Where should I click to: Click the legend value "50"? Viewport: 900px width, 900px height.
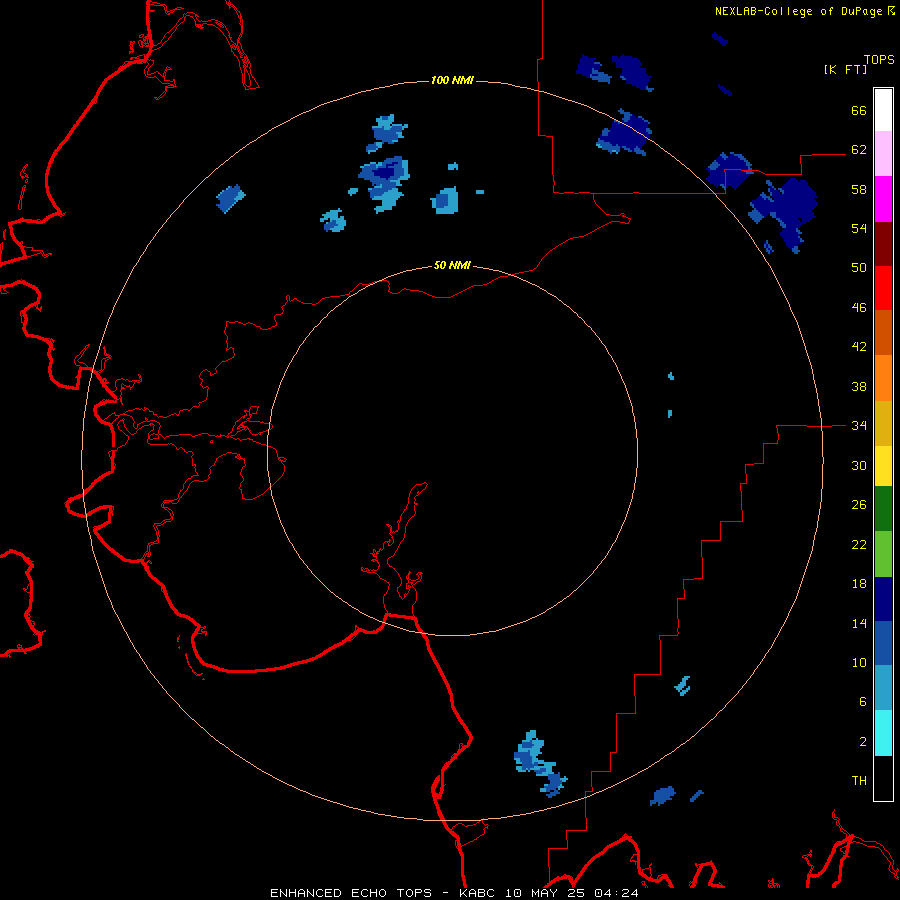pyautogui.click(x=859, y=268)
